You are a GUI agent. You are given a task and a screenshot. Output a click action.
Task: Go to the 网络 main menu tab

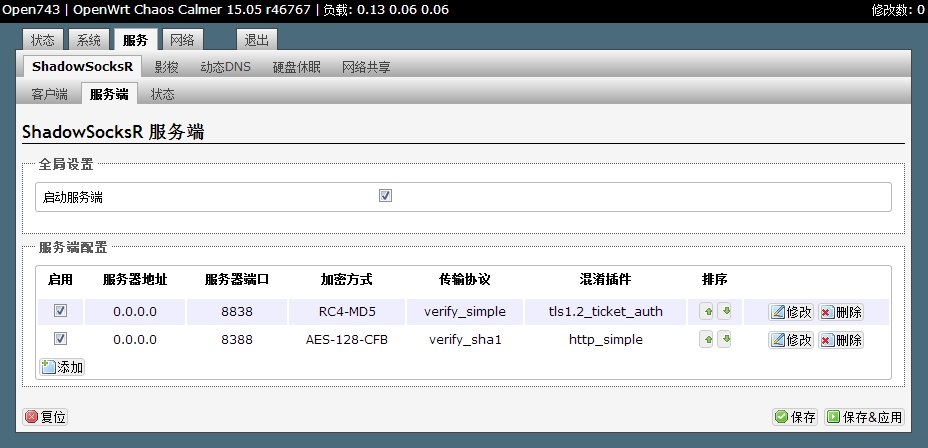[x=182, y=40]
